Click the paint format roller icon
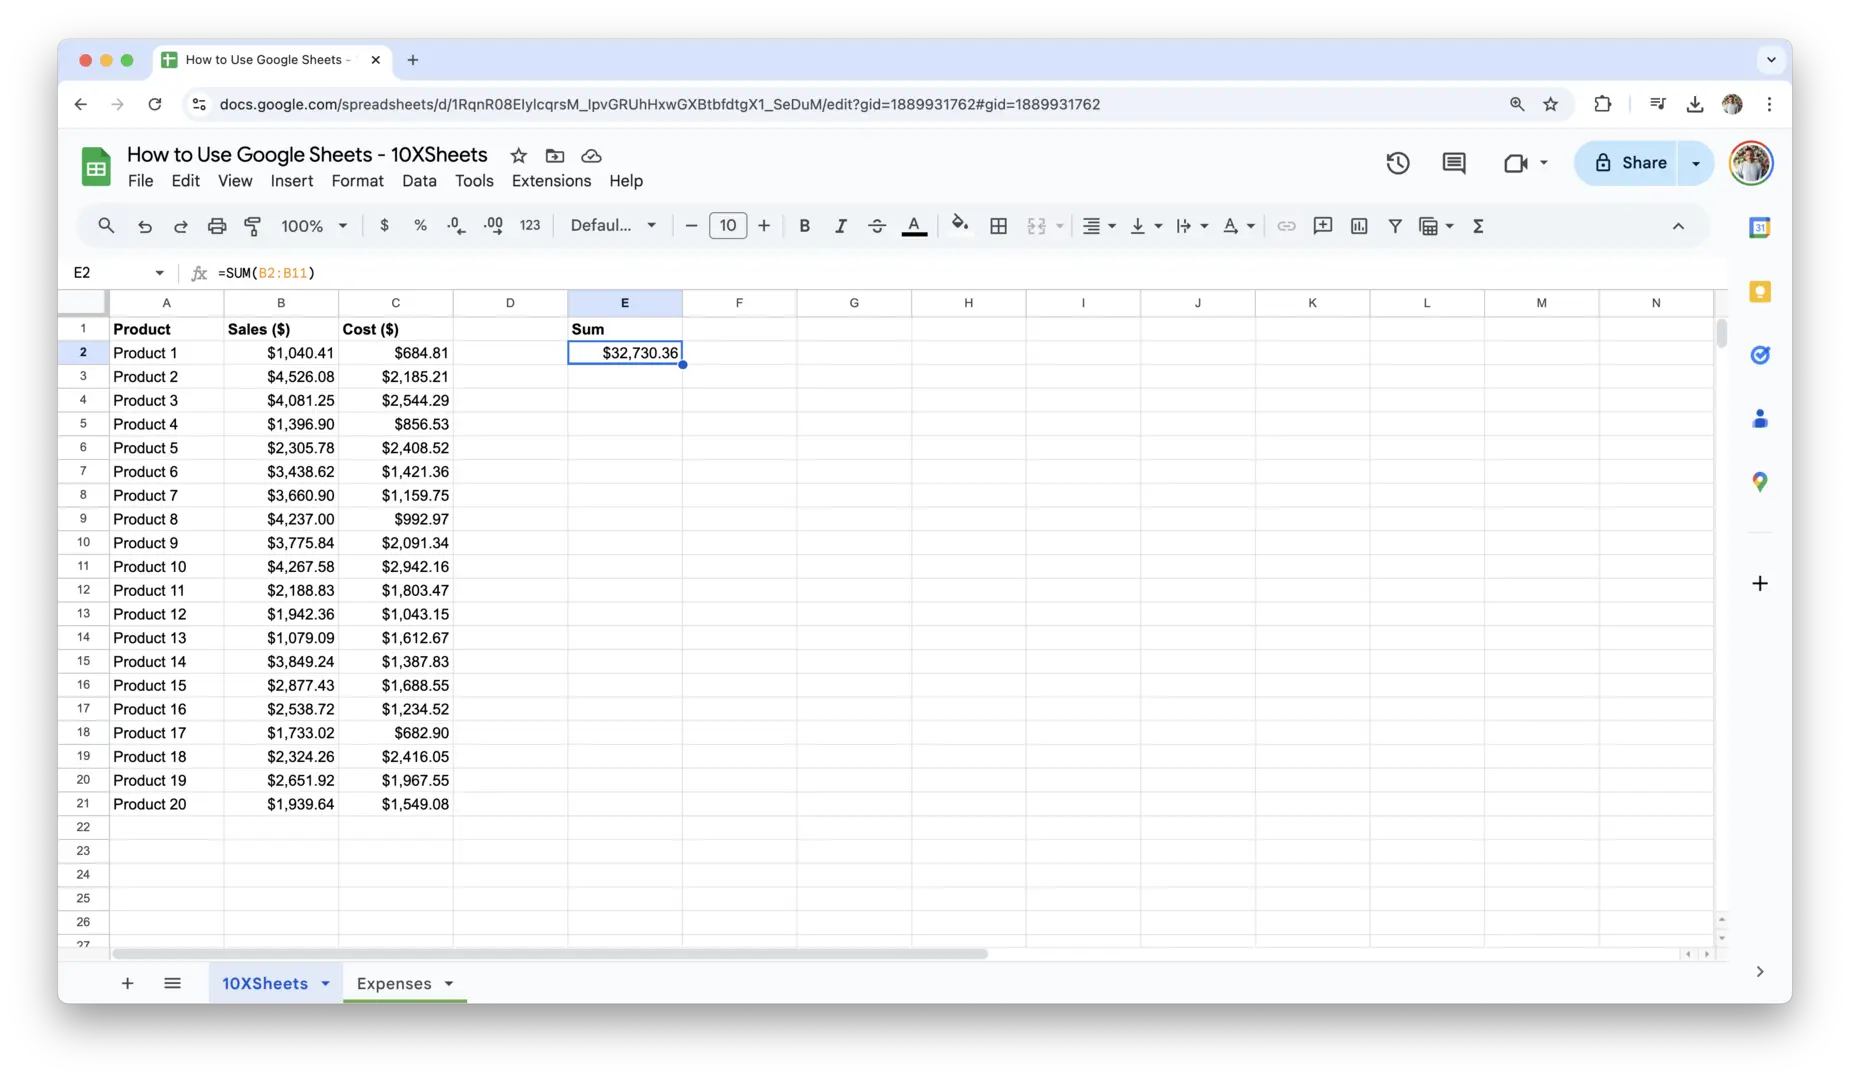 (253, 226)
